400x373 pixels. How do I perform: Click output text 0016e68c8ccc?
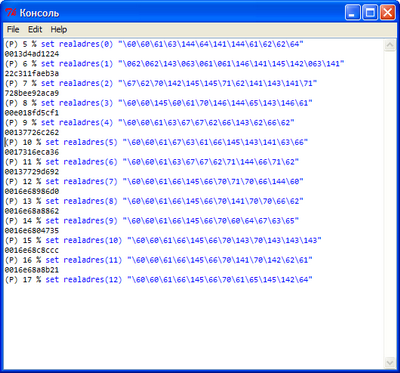[x=32, y=250]
